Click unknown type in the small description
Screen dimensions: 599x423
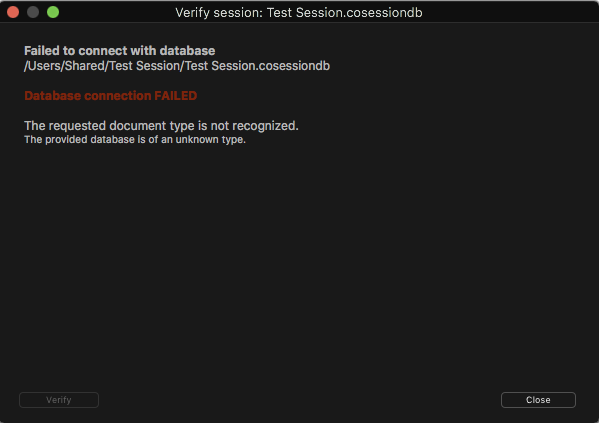pos(210,139)
